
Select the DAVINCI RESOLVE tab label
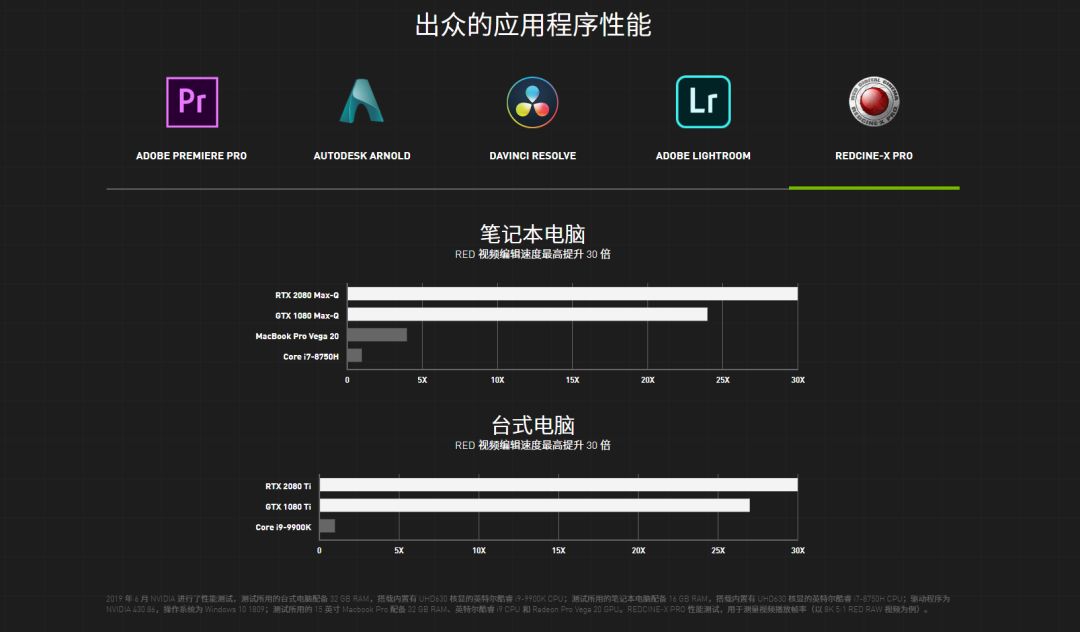click(x=533, y=156)
